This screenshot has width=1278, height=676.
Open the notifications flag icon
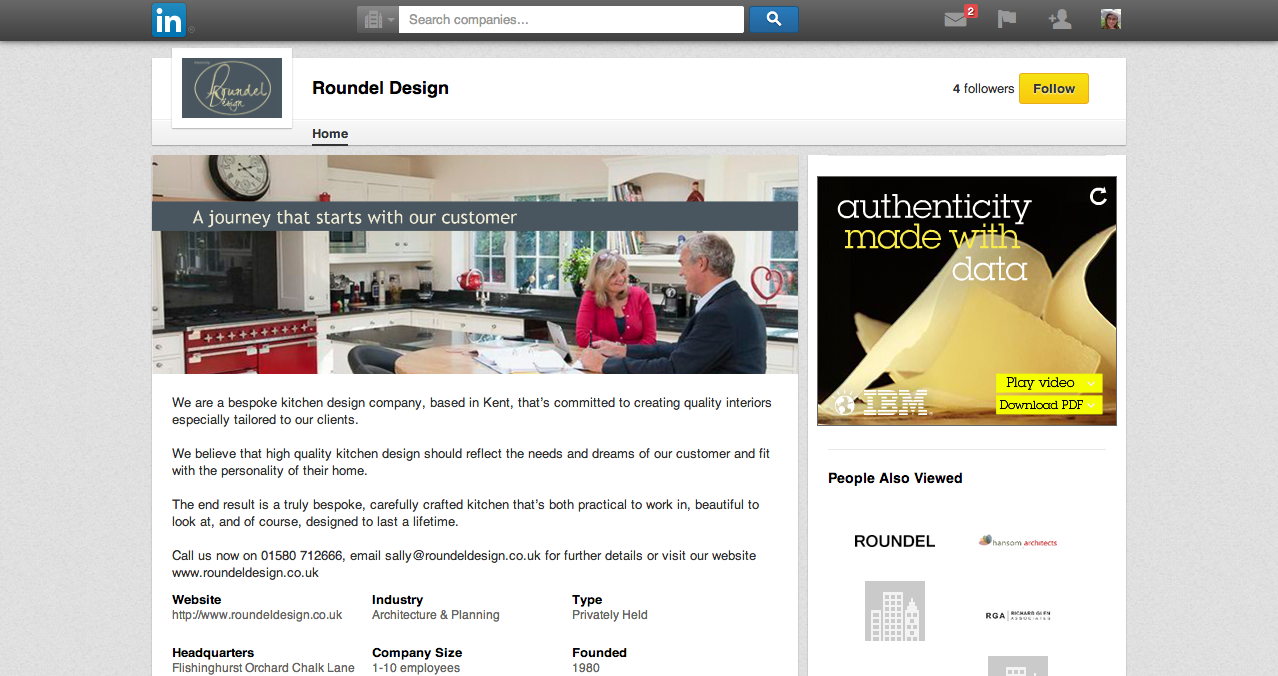click(x=1007, y=19)
